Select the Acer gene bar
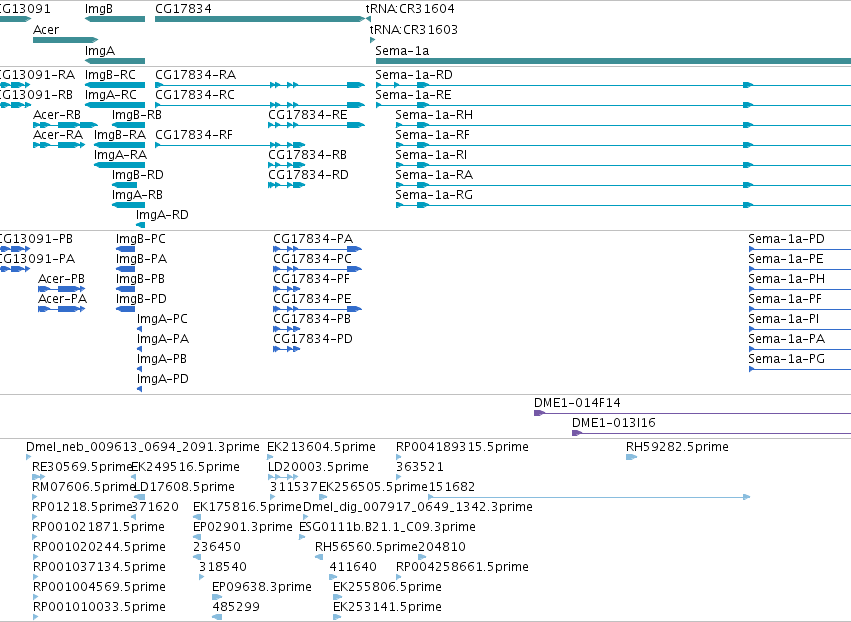Screen dimensions: 851x622 point(65,40)
